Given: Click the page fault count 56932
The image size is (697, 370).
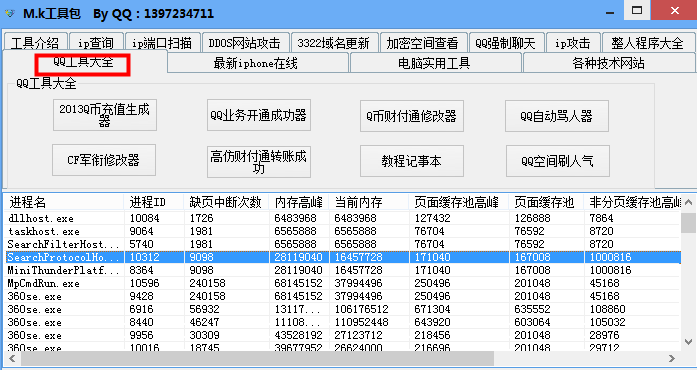Looking at the screenshot, I should tap(204, 309).
